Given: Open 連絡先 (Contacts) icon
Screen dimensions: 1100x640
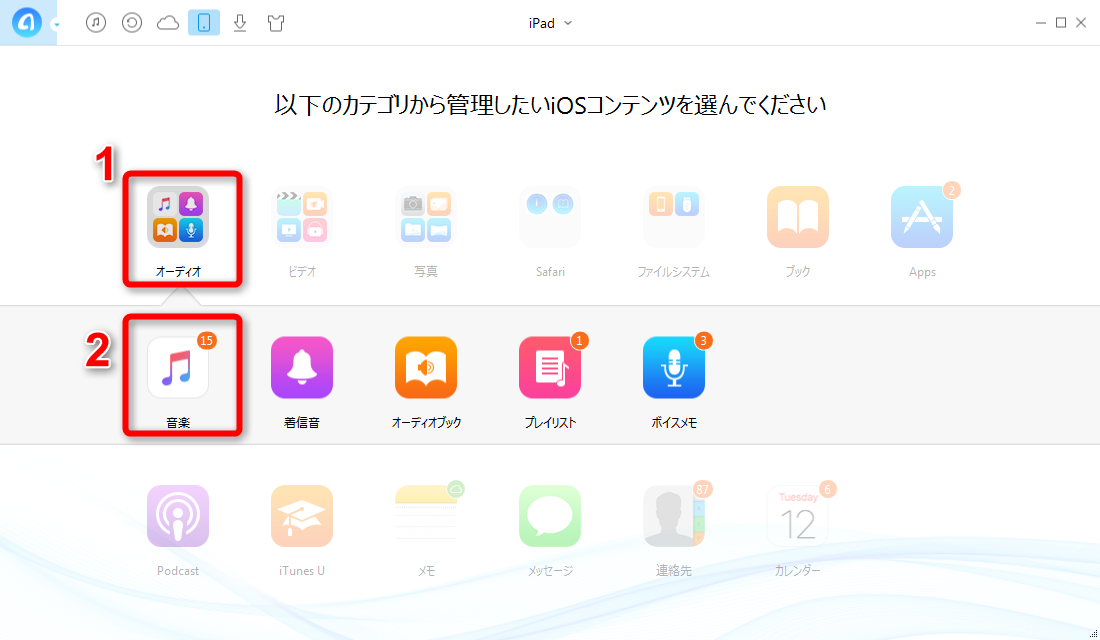Looking at the screenshot, I should [x=673, y=516].
